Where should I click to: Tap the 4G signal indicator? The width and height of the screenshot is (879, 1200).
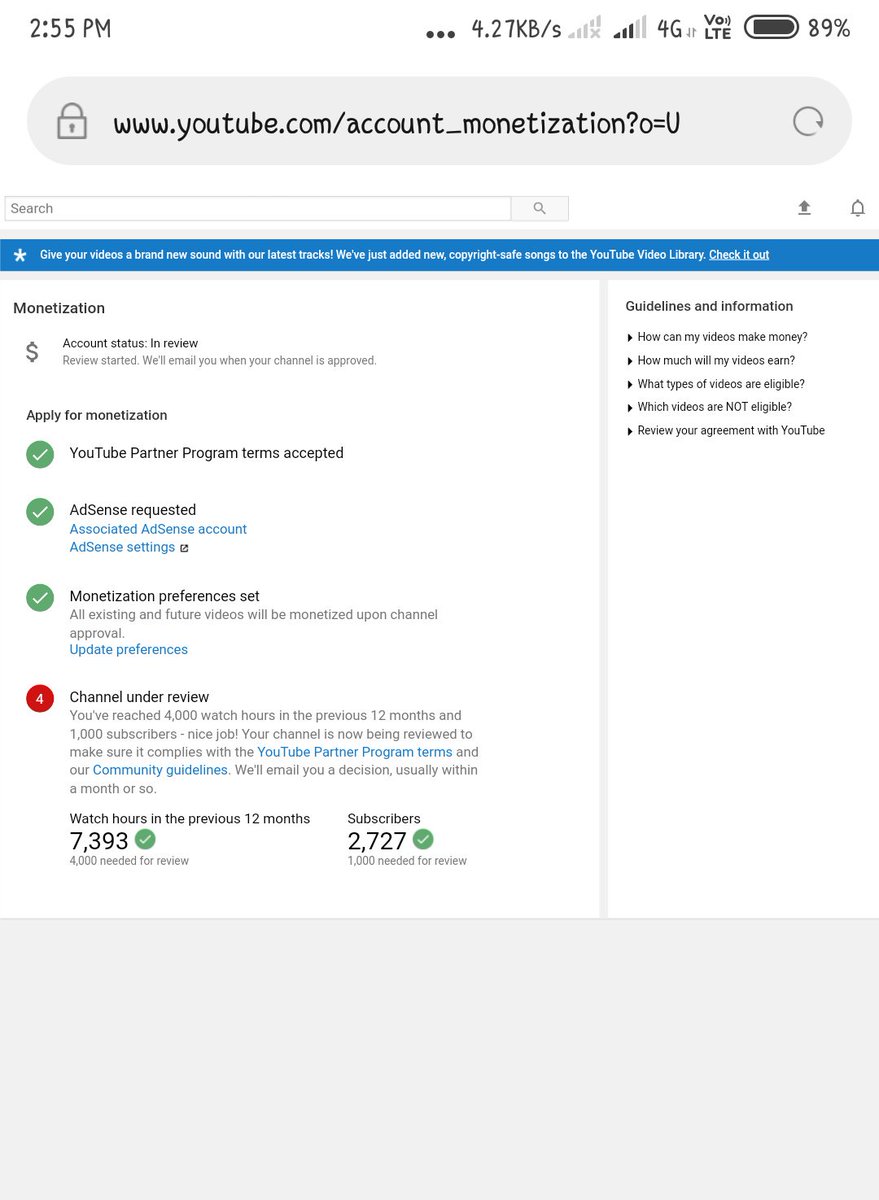tap(676, 28)
